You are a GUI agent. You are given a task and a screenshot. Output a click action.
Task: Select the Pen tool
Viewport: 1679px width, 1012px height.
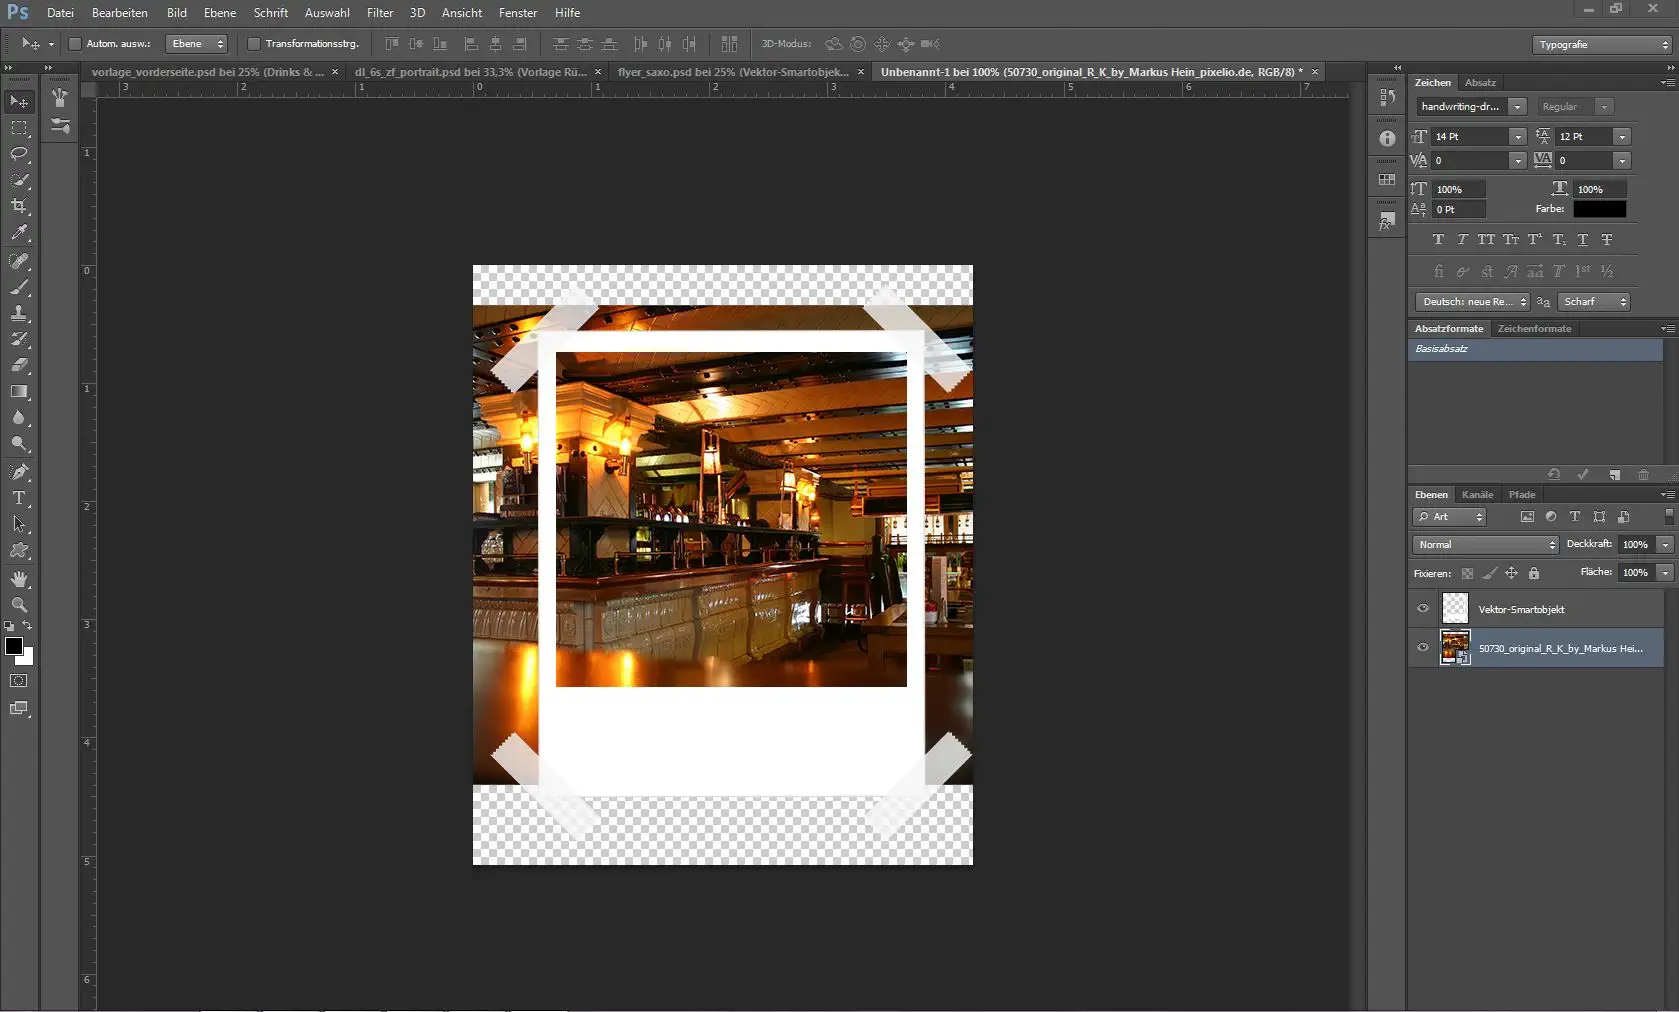(19, 472)
